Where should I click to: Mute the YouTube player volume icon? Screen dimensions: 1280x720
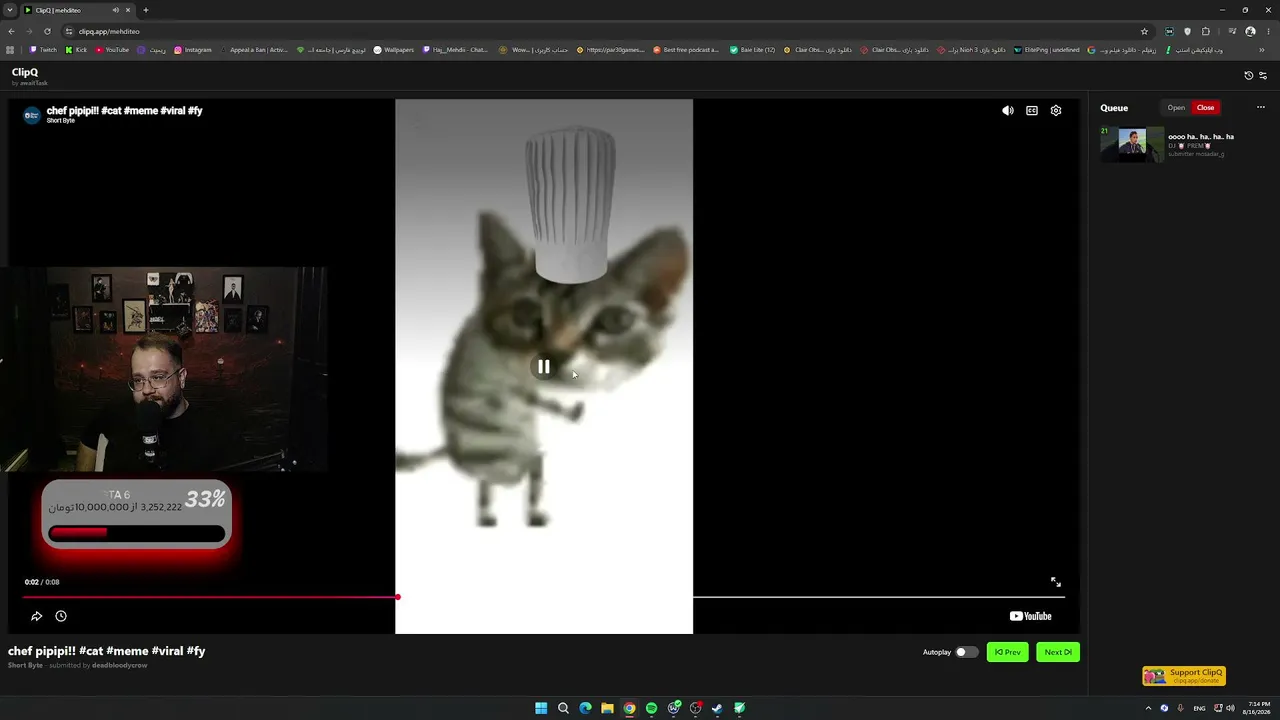click(x=1008, y=111)
